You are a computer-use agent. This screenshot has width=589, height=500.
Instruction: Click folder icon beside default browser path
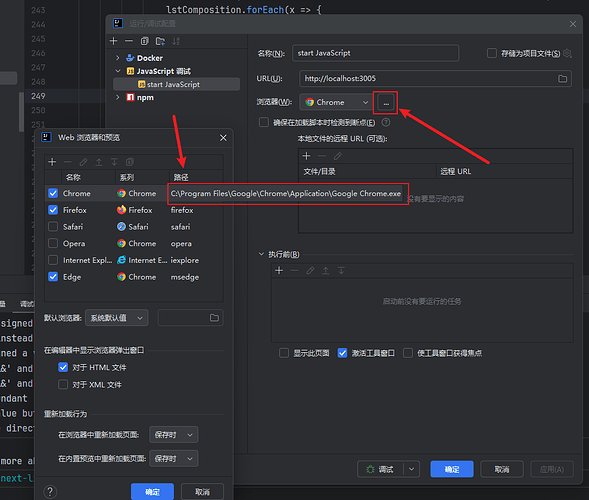click(214, 318)
